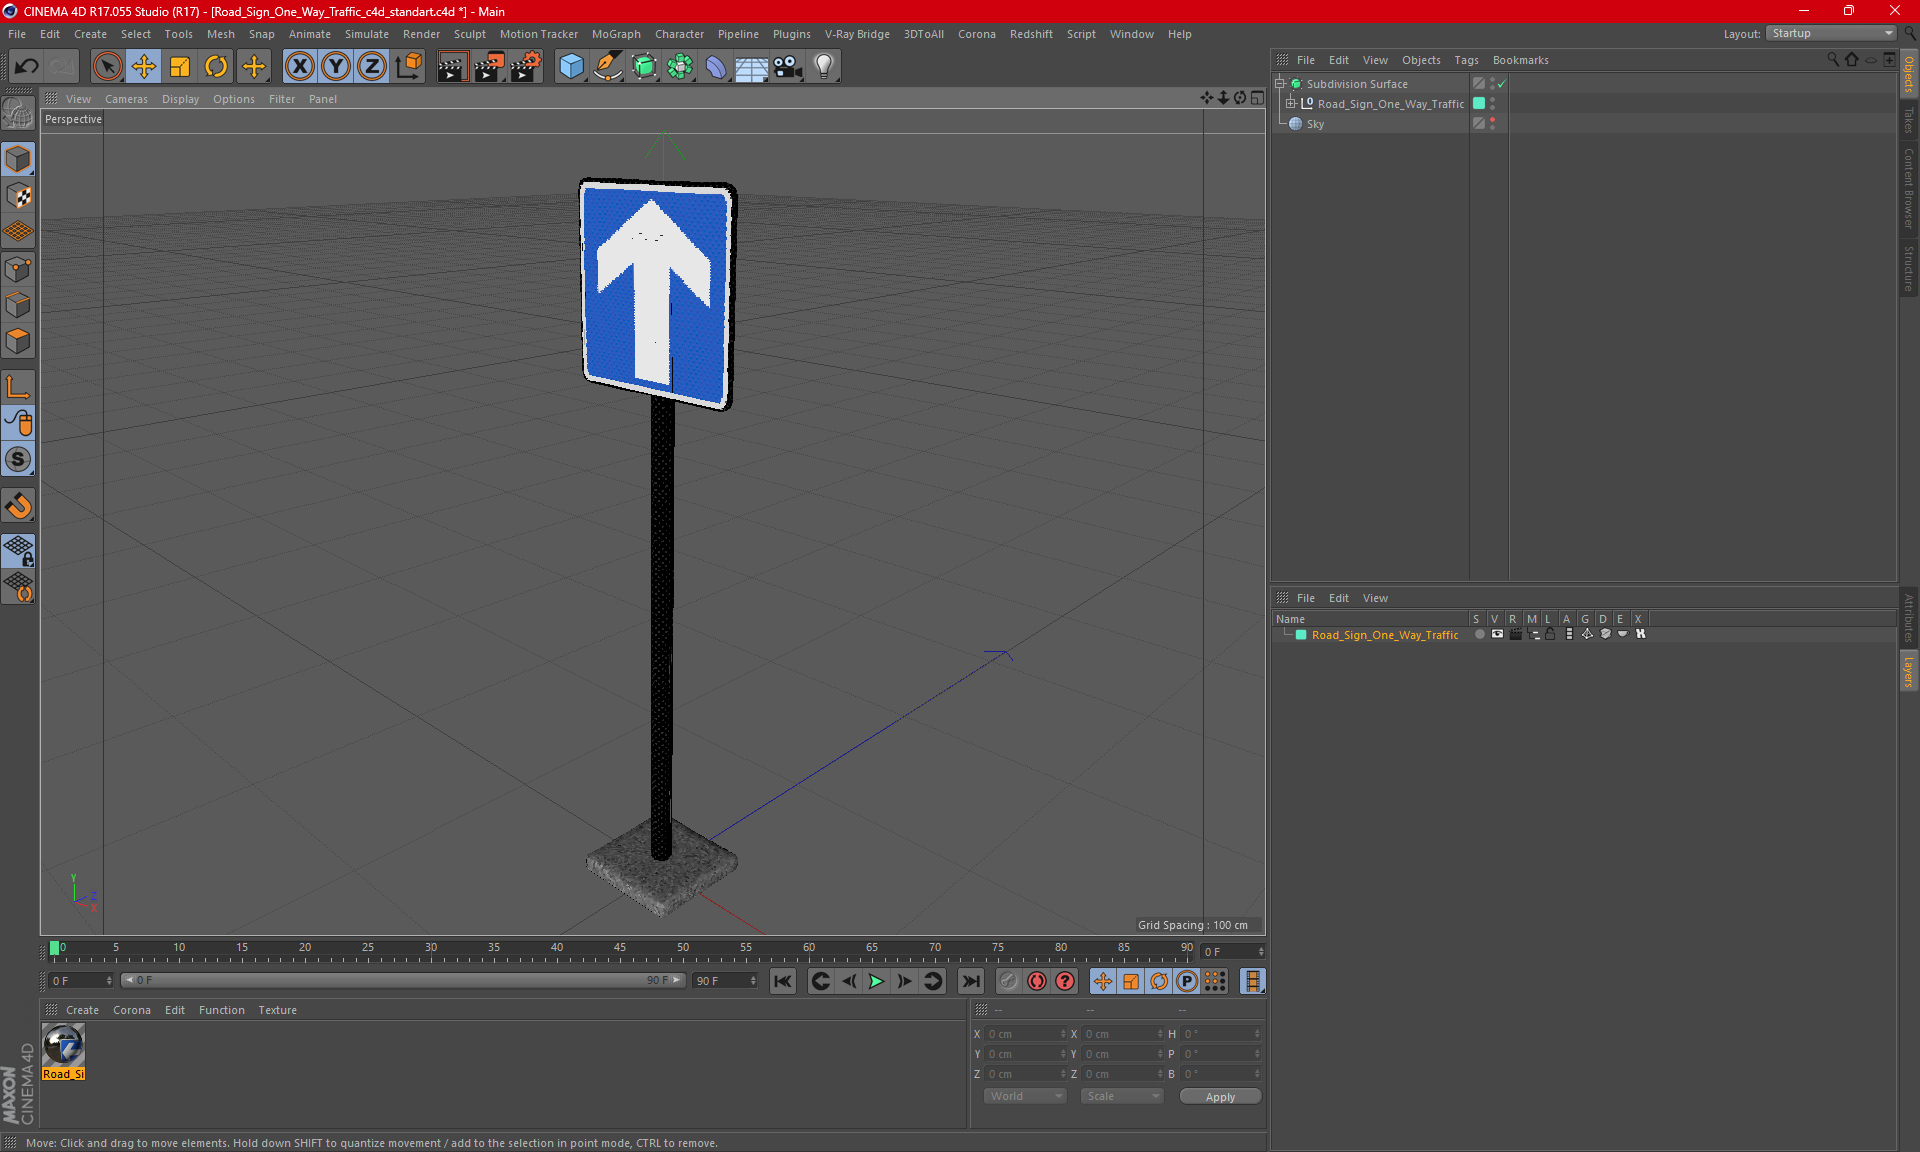Switch to the Corona material tab
This screenshot has height=1152, width=1920.
133,1009
